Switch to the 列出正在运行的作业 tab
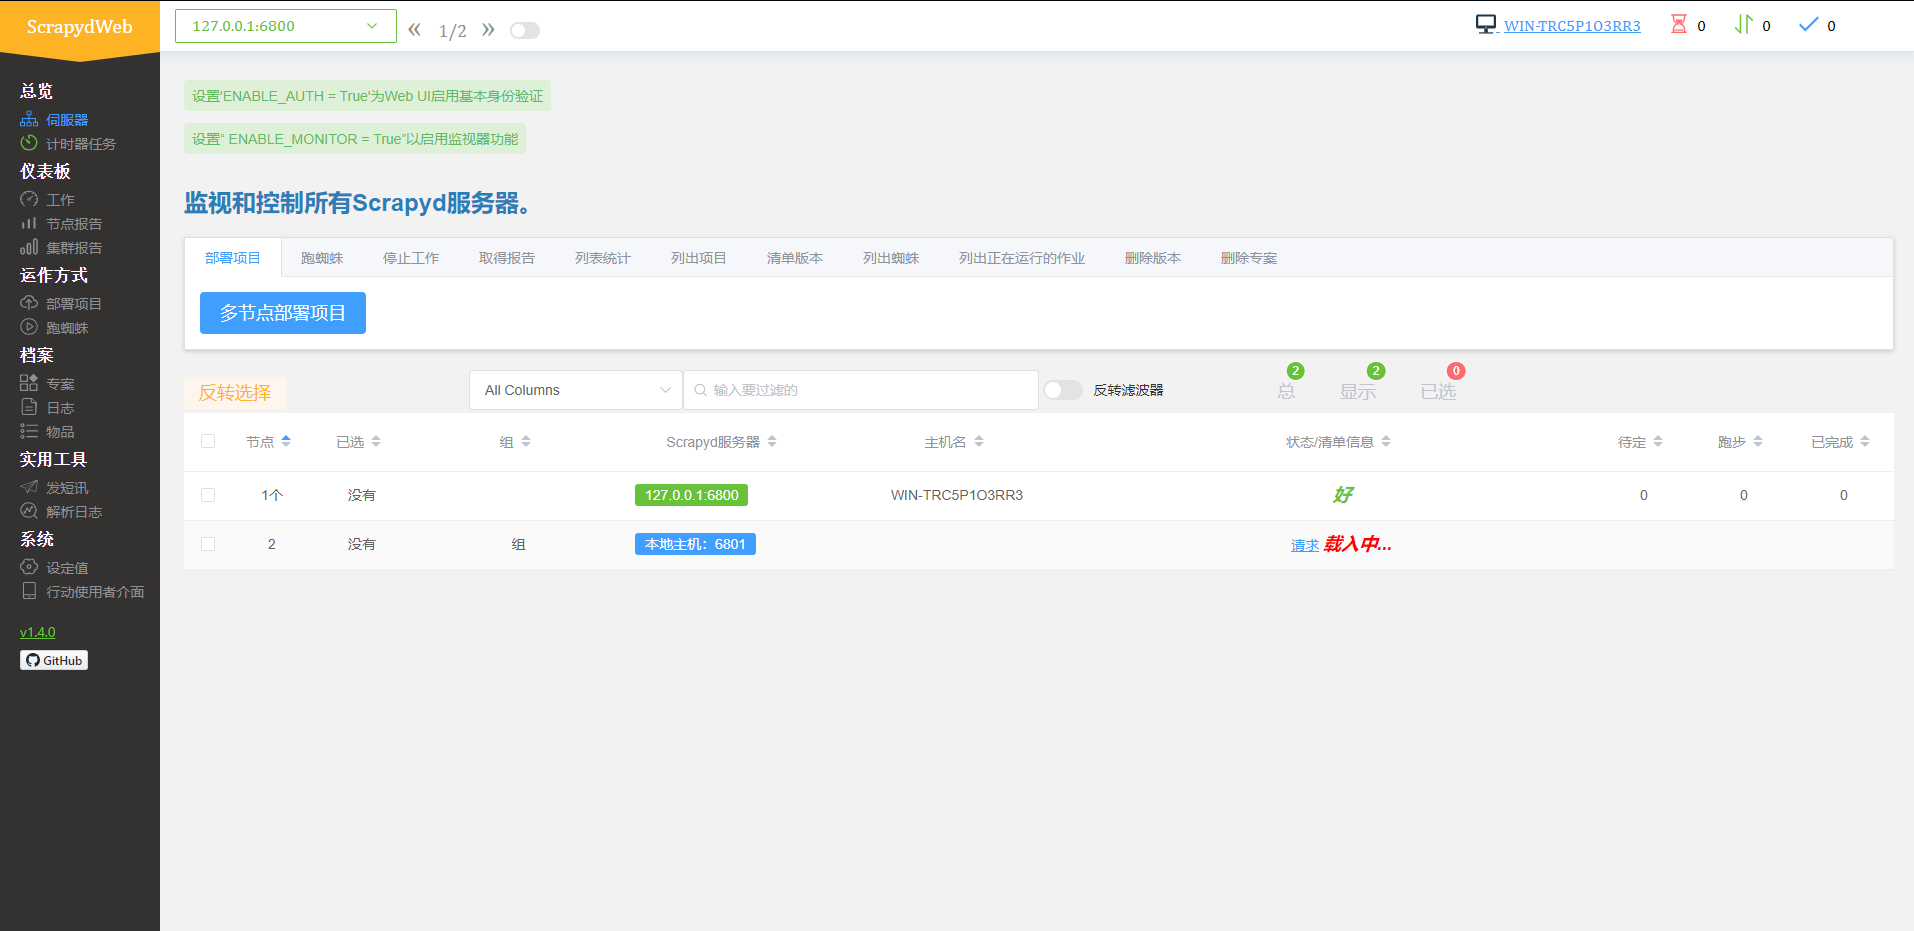This screenshot has width=1914, height=931. point(1022,258)
